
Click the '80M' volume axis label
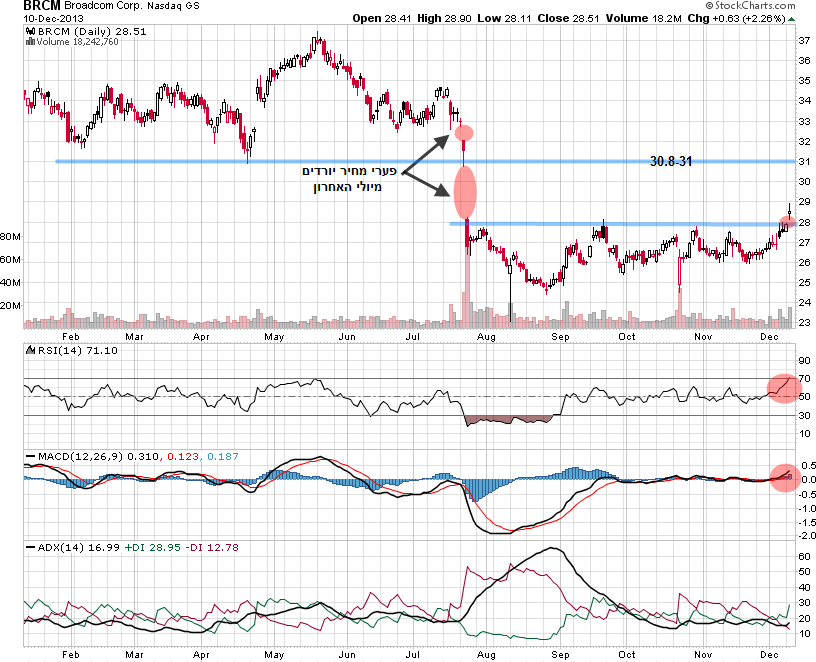coord(10,237)
